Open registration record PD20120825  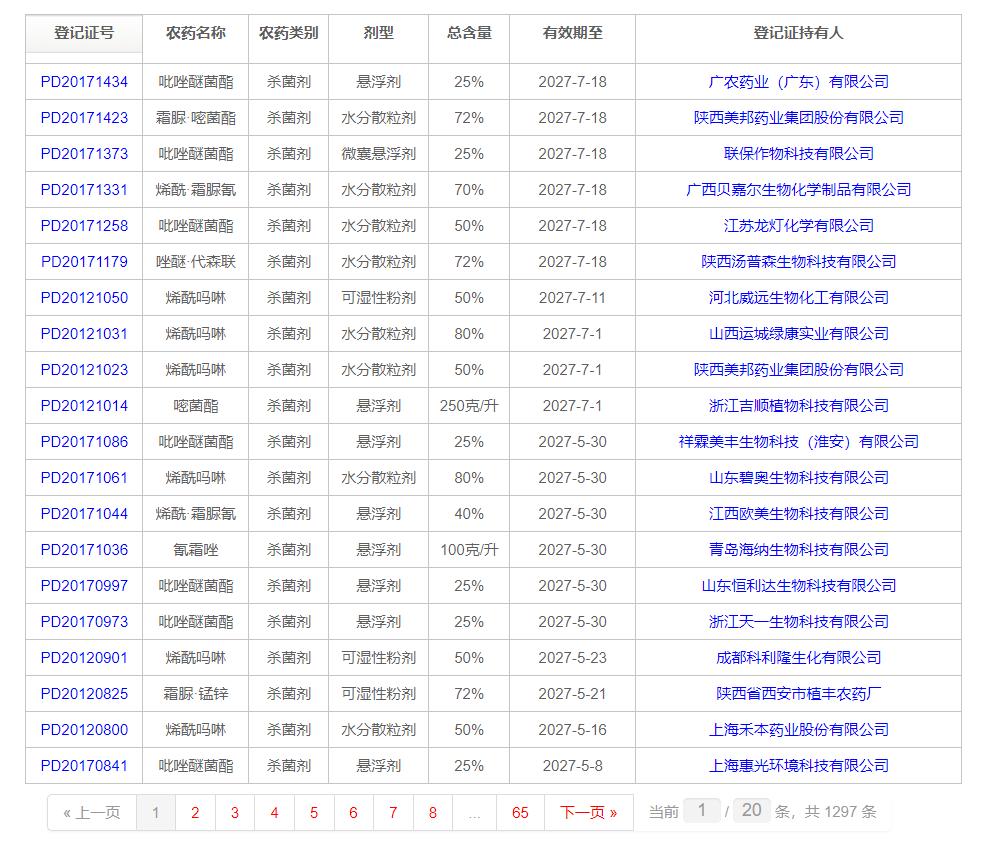click(81, 694)
